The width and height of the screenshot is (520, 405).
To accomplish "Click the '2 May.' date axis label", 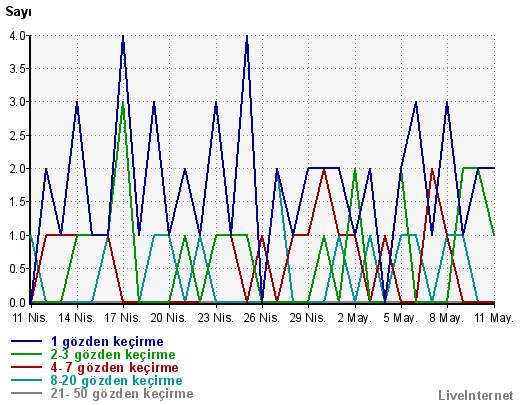I will (354, 318).
